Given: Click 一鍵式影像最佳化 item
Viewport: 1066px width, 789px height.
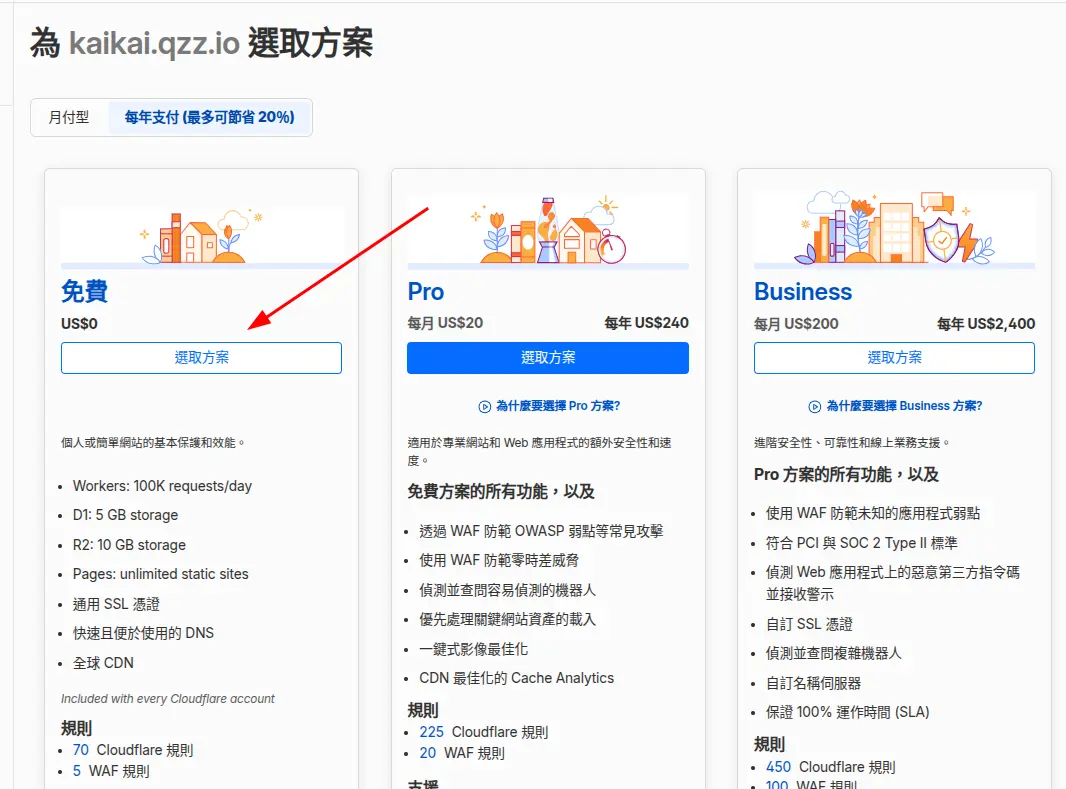Looking at the screenshot, I should 473,649.
